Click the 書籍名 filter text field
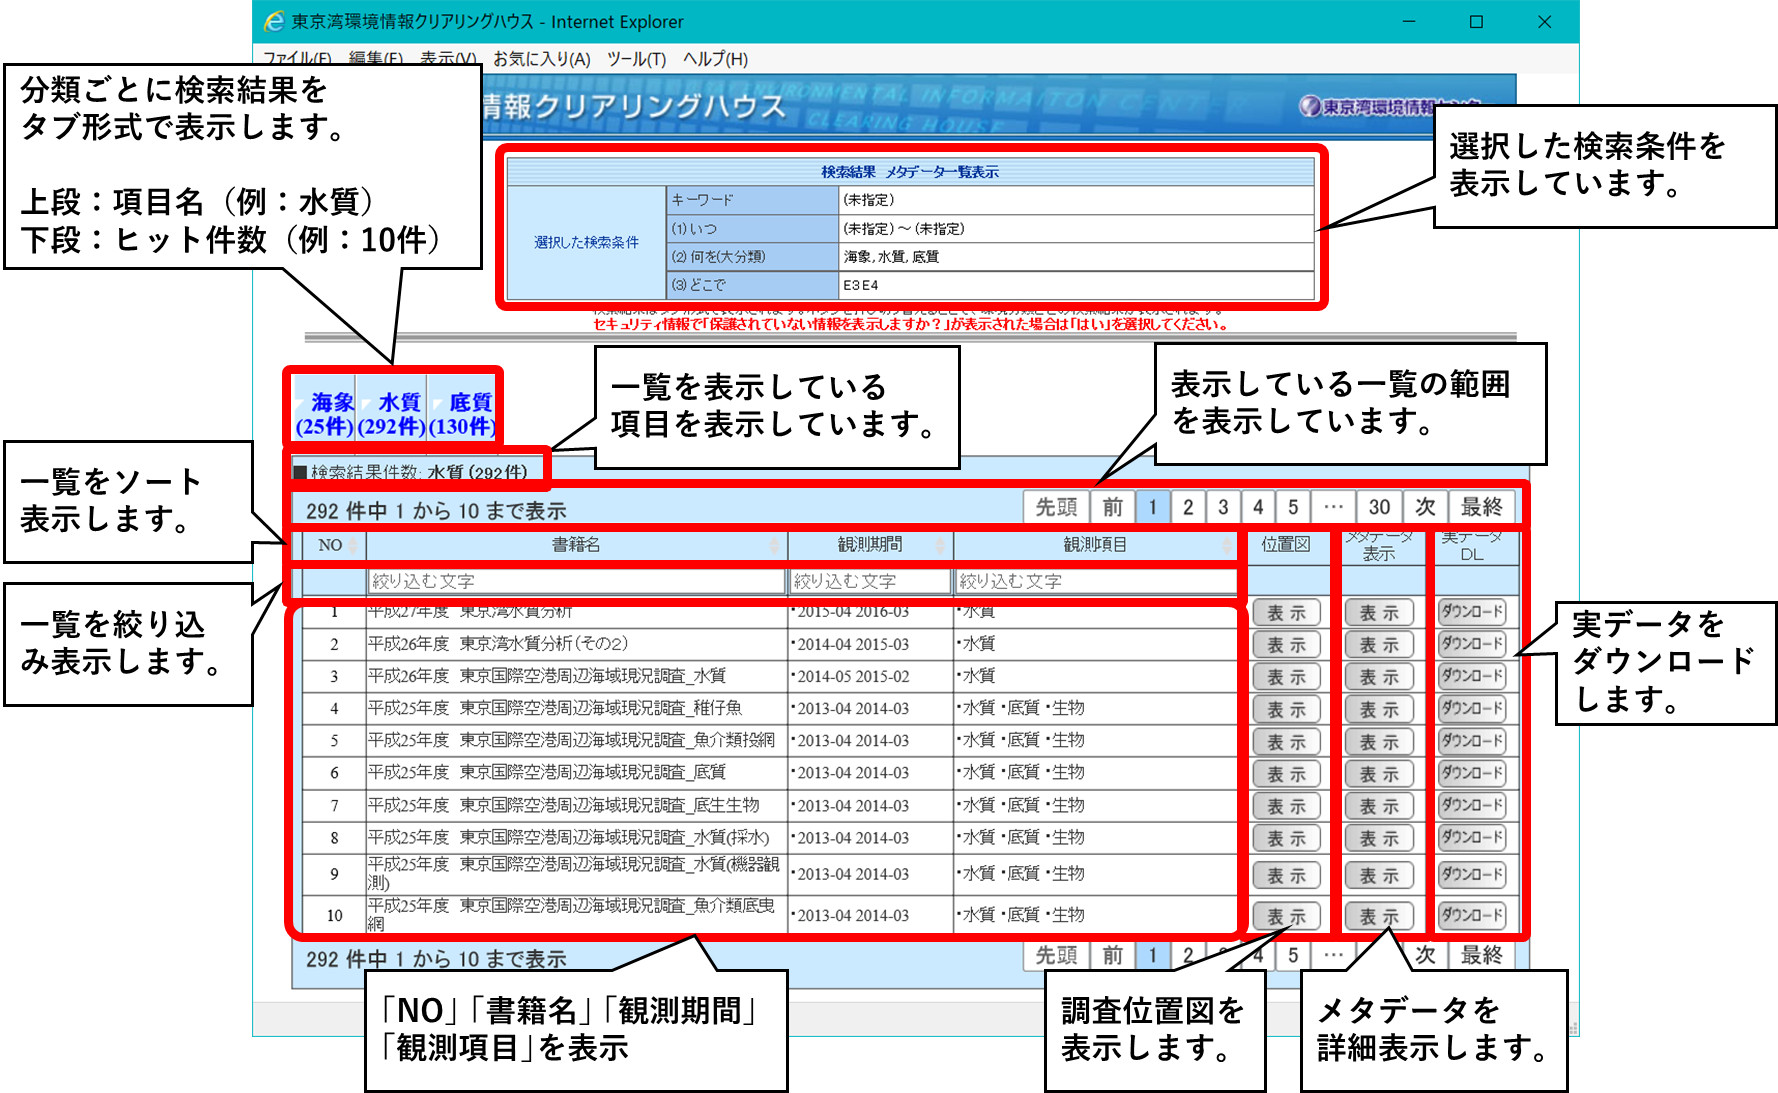The height and width of the screenshot is (1093, 1778). [x=576, y=581]
